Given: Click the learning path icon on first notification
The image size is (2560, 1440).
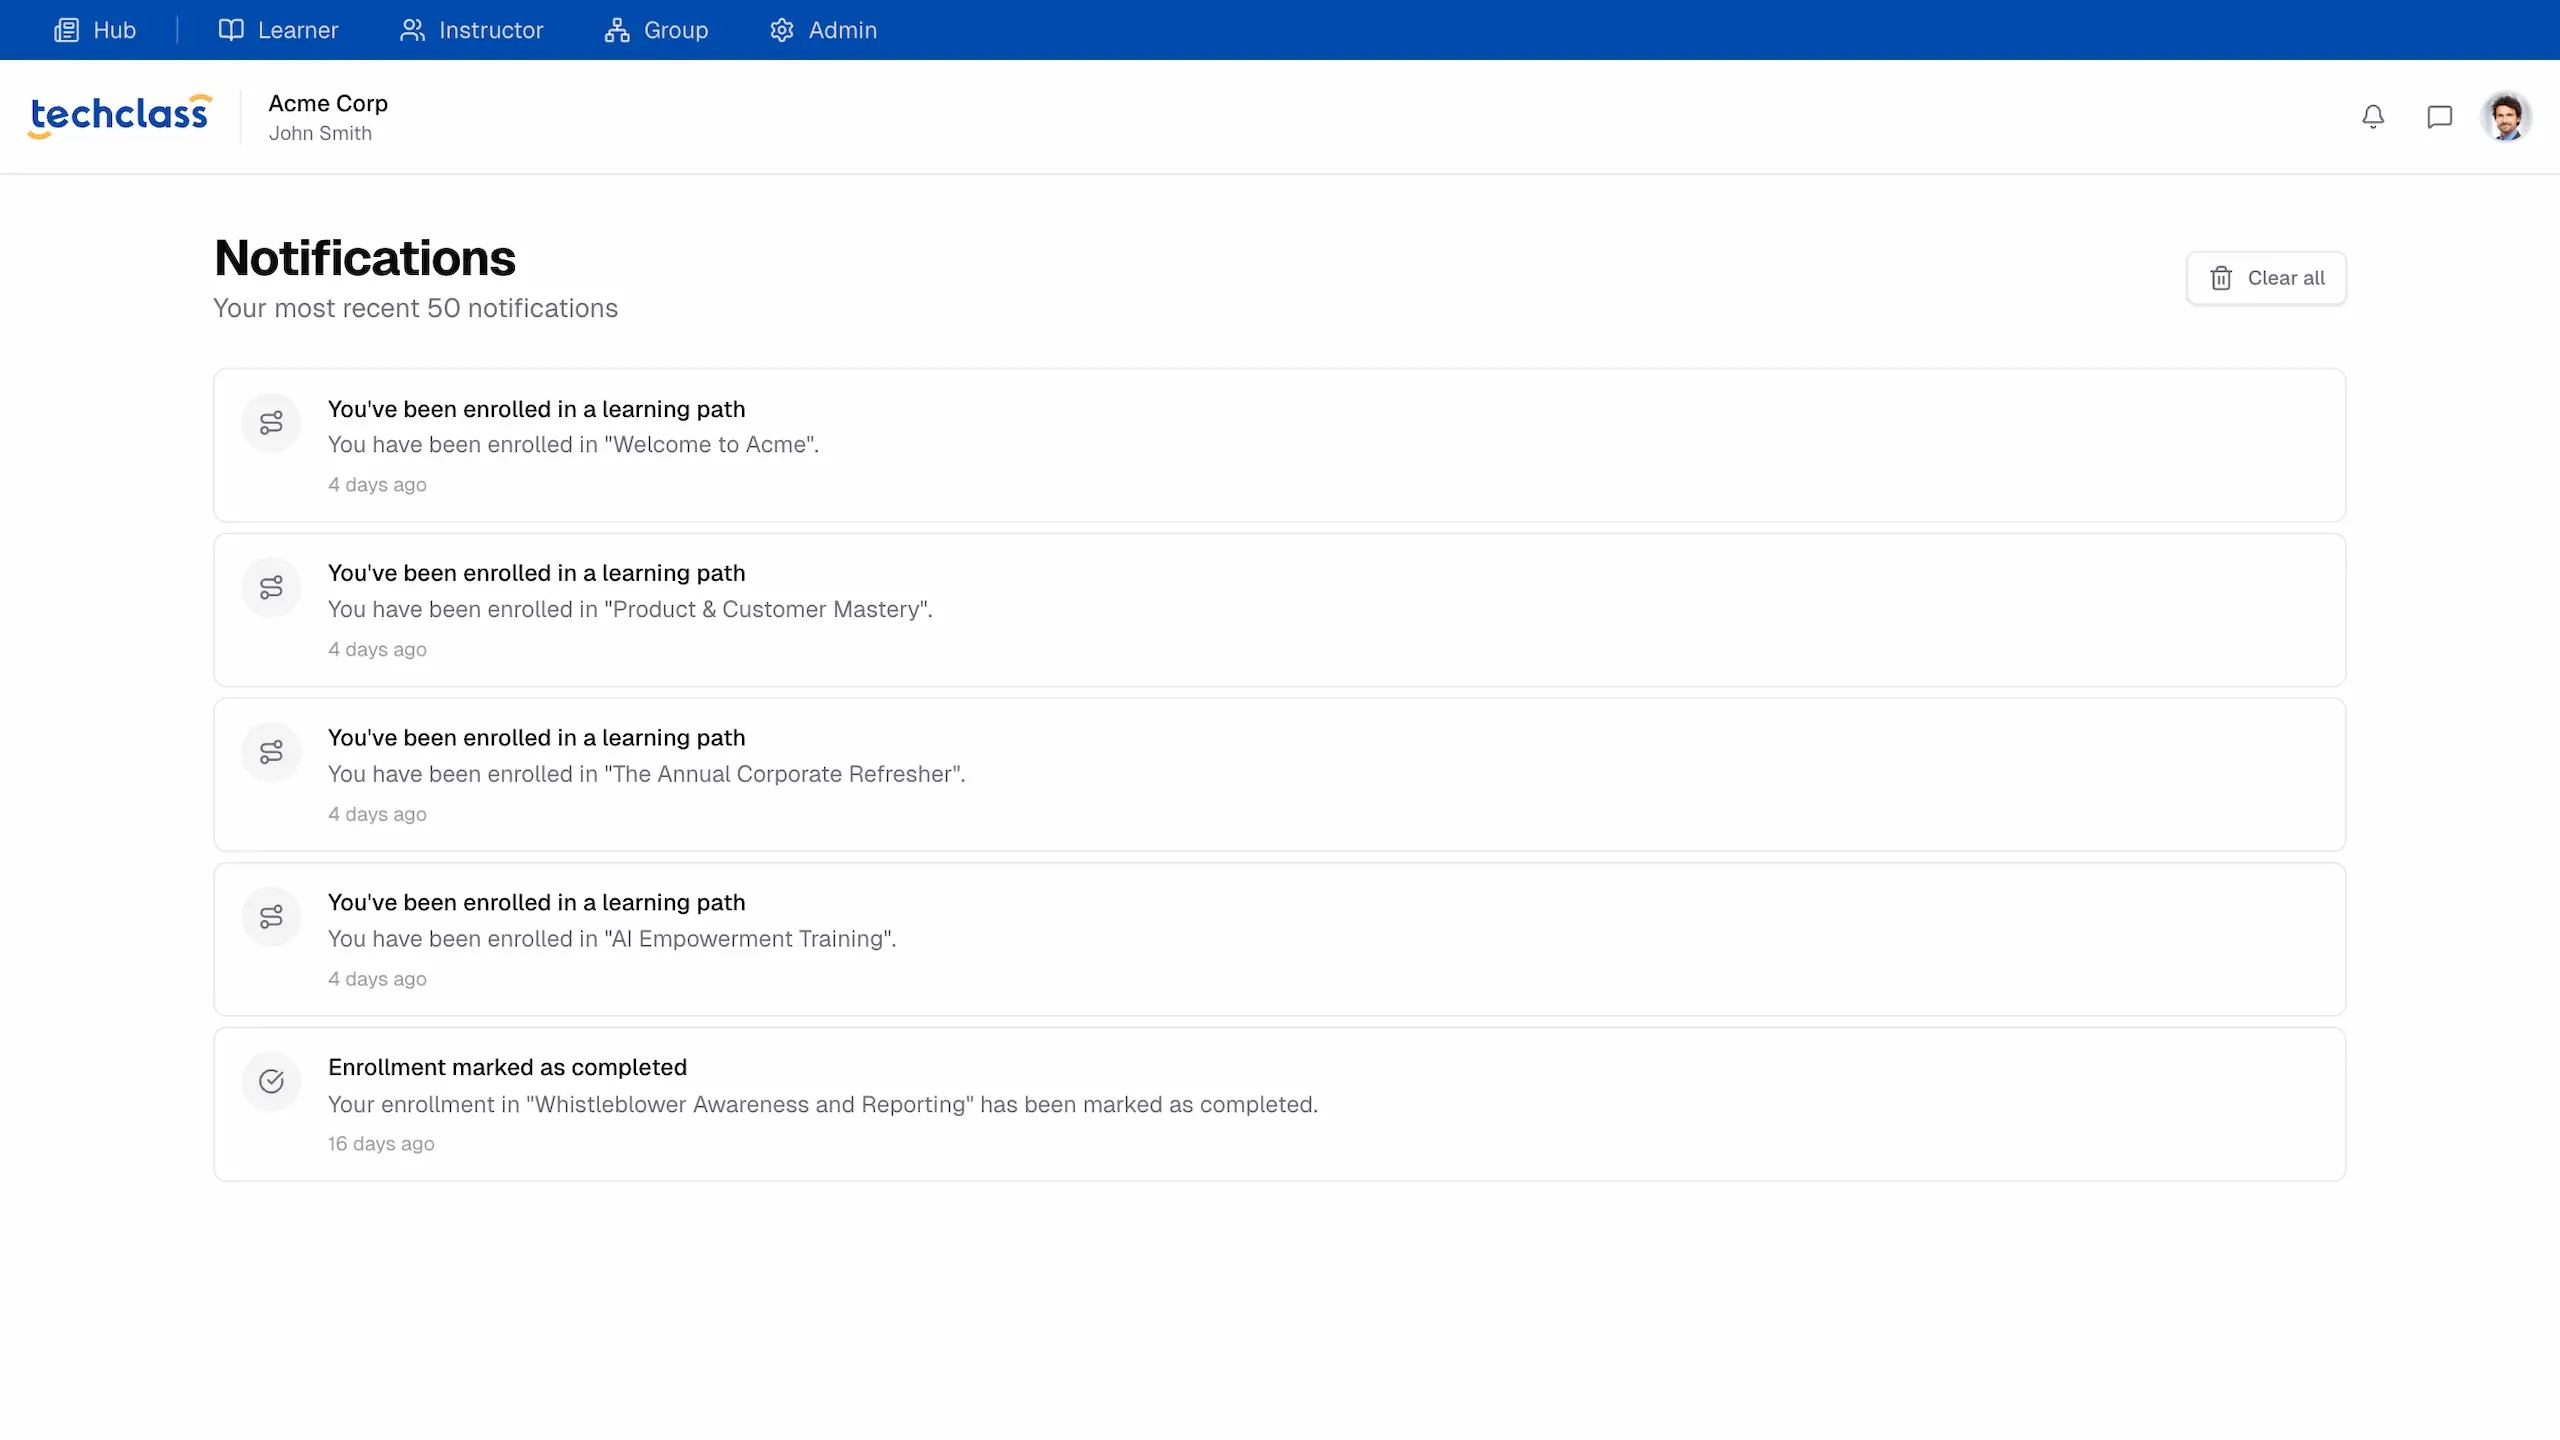Looking at the screenshot, I should click(271, 422).
